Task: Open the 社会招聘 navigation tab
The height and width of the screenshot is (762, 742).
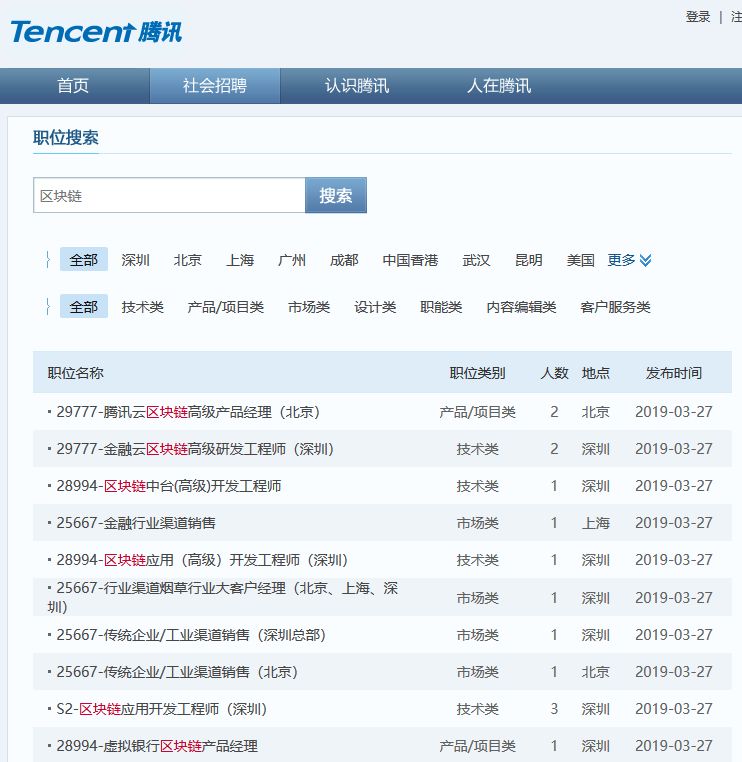Action: pos(215,86)
